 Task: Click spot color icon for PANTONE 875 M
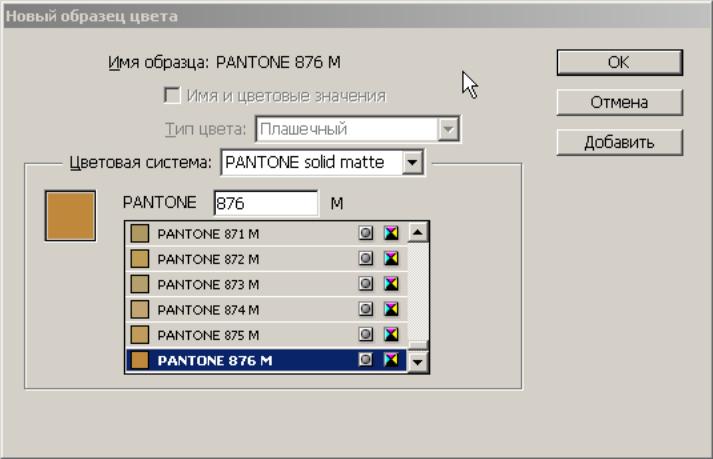click(366, 334)
